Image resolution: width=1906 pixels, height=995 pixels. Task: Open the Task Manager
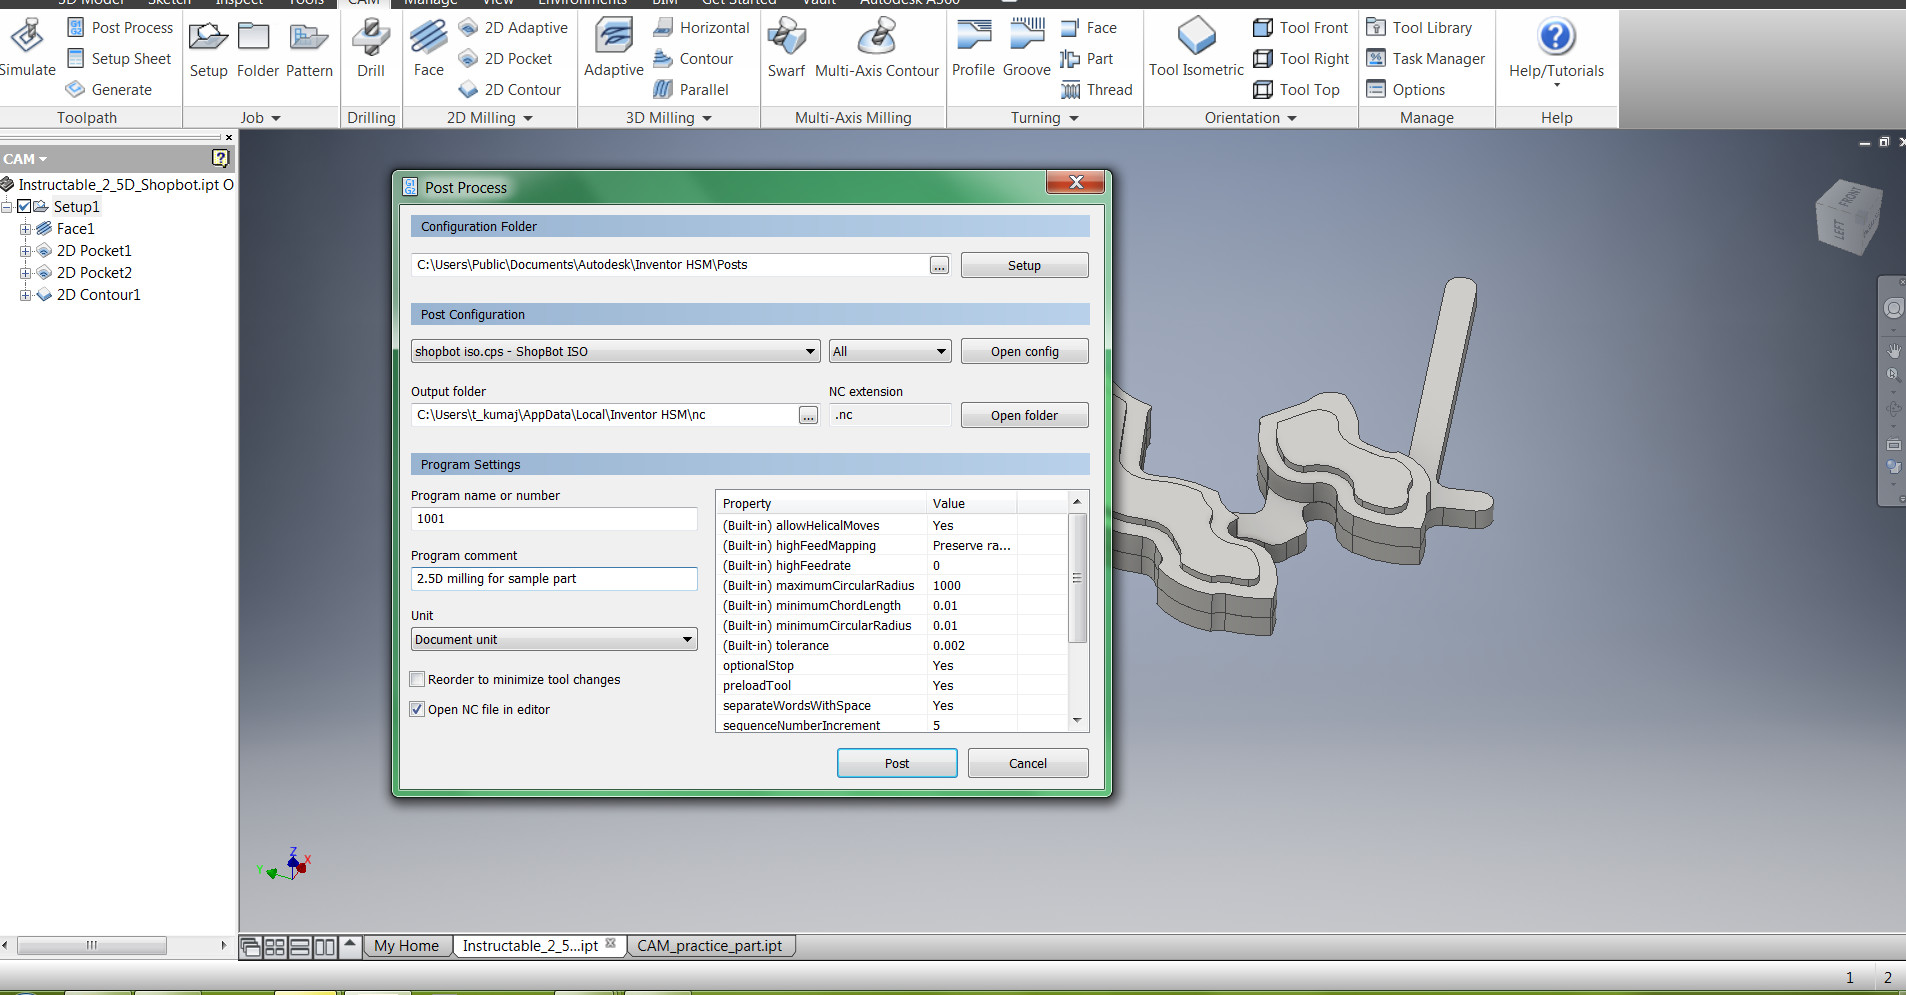coord(1426,58)
